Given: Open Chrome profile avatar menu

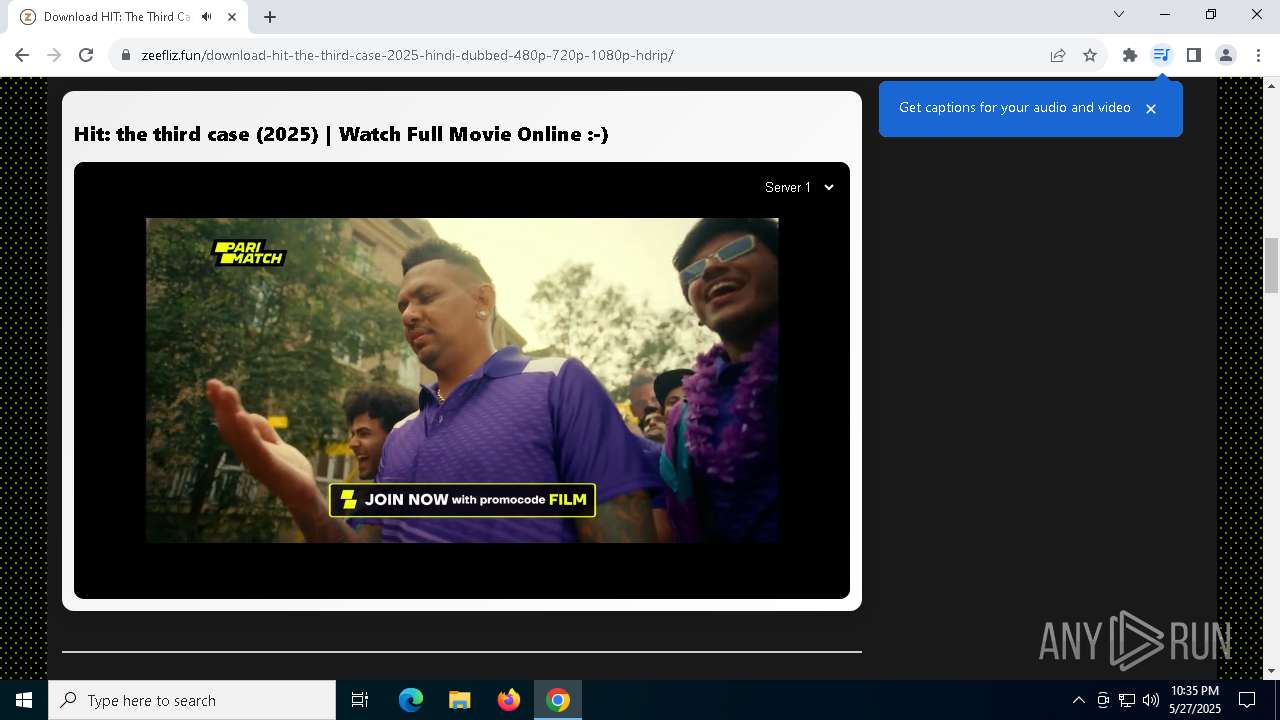Looking at the screenshot, I should (1226, 55).
